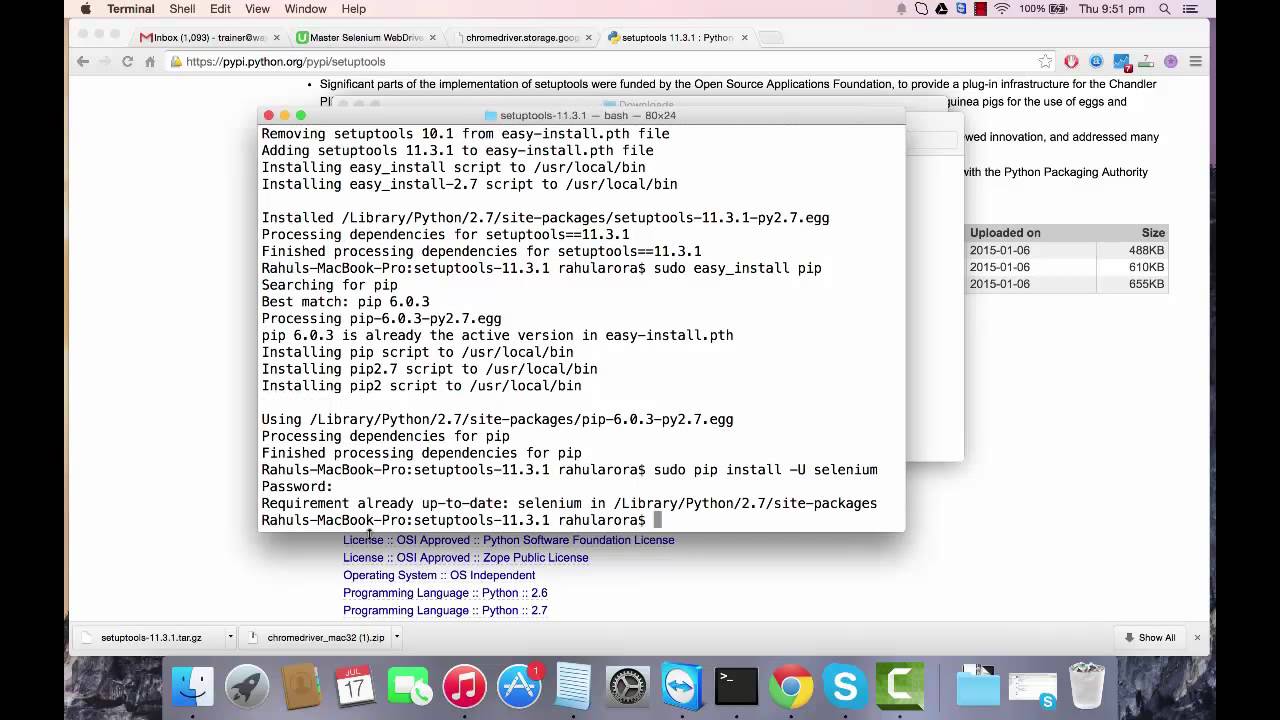The width and height of the screenshot is (1280, 720).
Task: Open Finder from the Dock
Action: 193,687
